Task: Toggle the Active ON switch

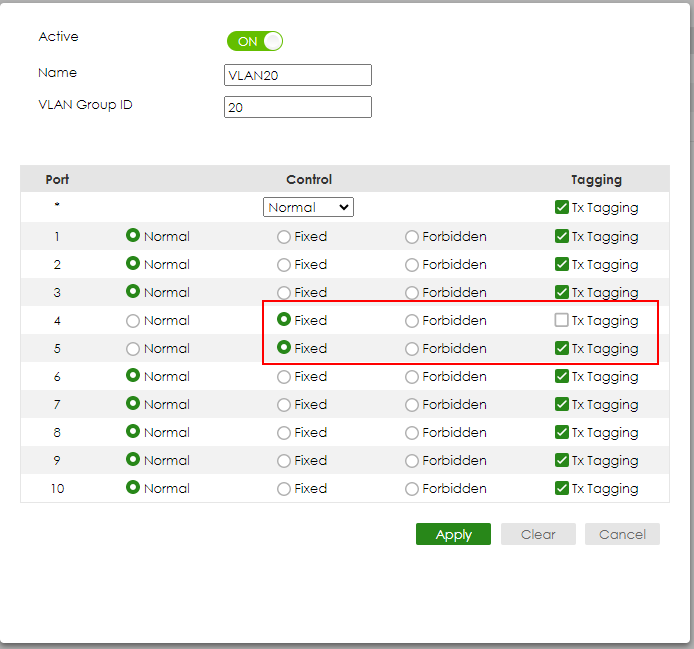Action: point(255,41)
